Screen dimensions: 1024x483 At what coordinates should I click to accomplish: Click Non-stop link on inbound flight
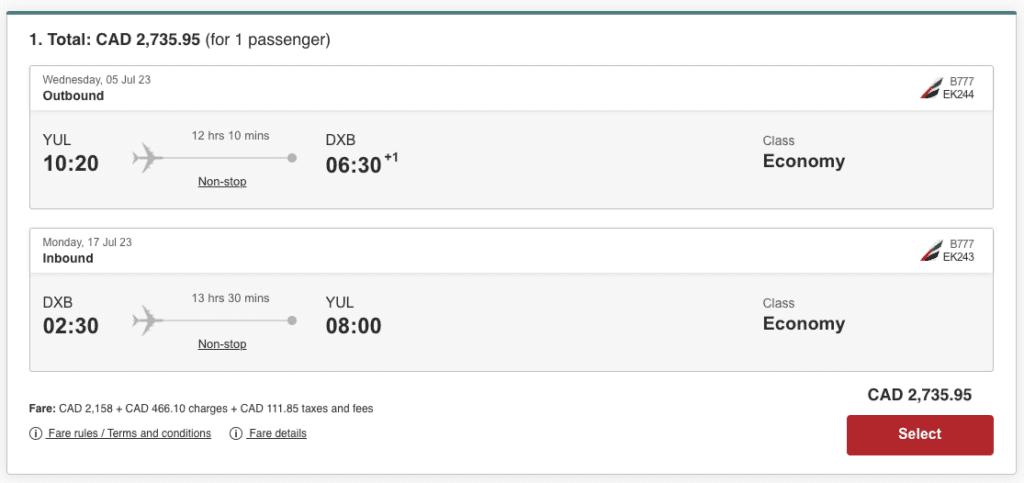pyautogui.click(x=222, y=344)
